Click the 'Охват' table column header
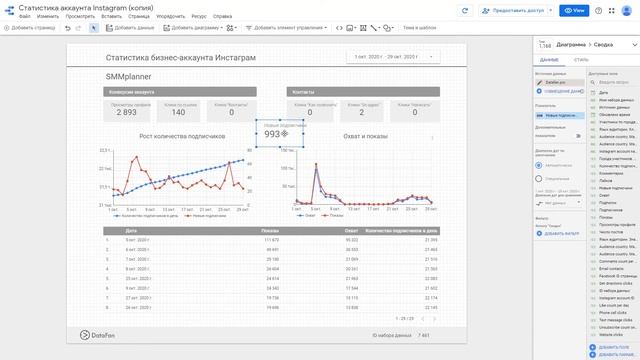This screenshot has height=360, width=640. (x=351, y=231)
